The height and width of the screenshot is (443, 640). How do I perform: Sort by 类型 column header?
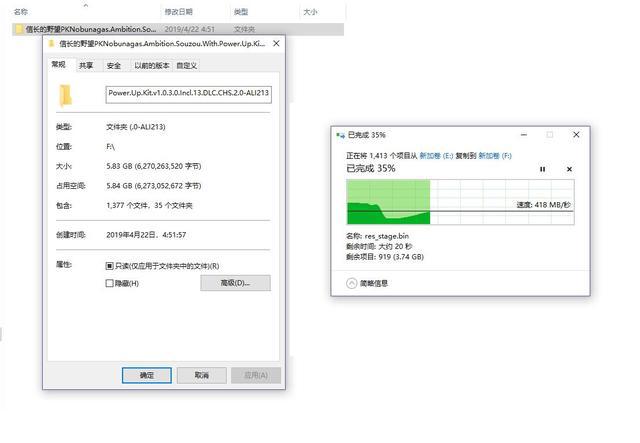coord(241,12)
